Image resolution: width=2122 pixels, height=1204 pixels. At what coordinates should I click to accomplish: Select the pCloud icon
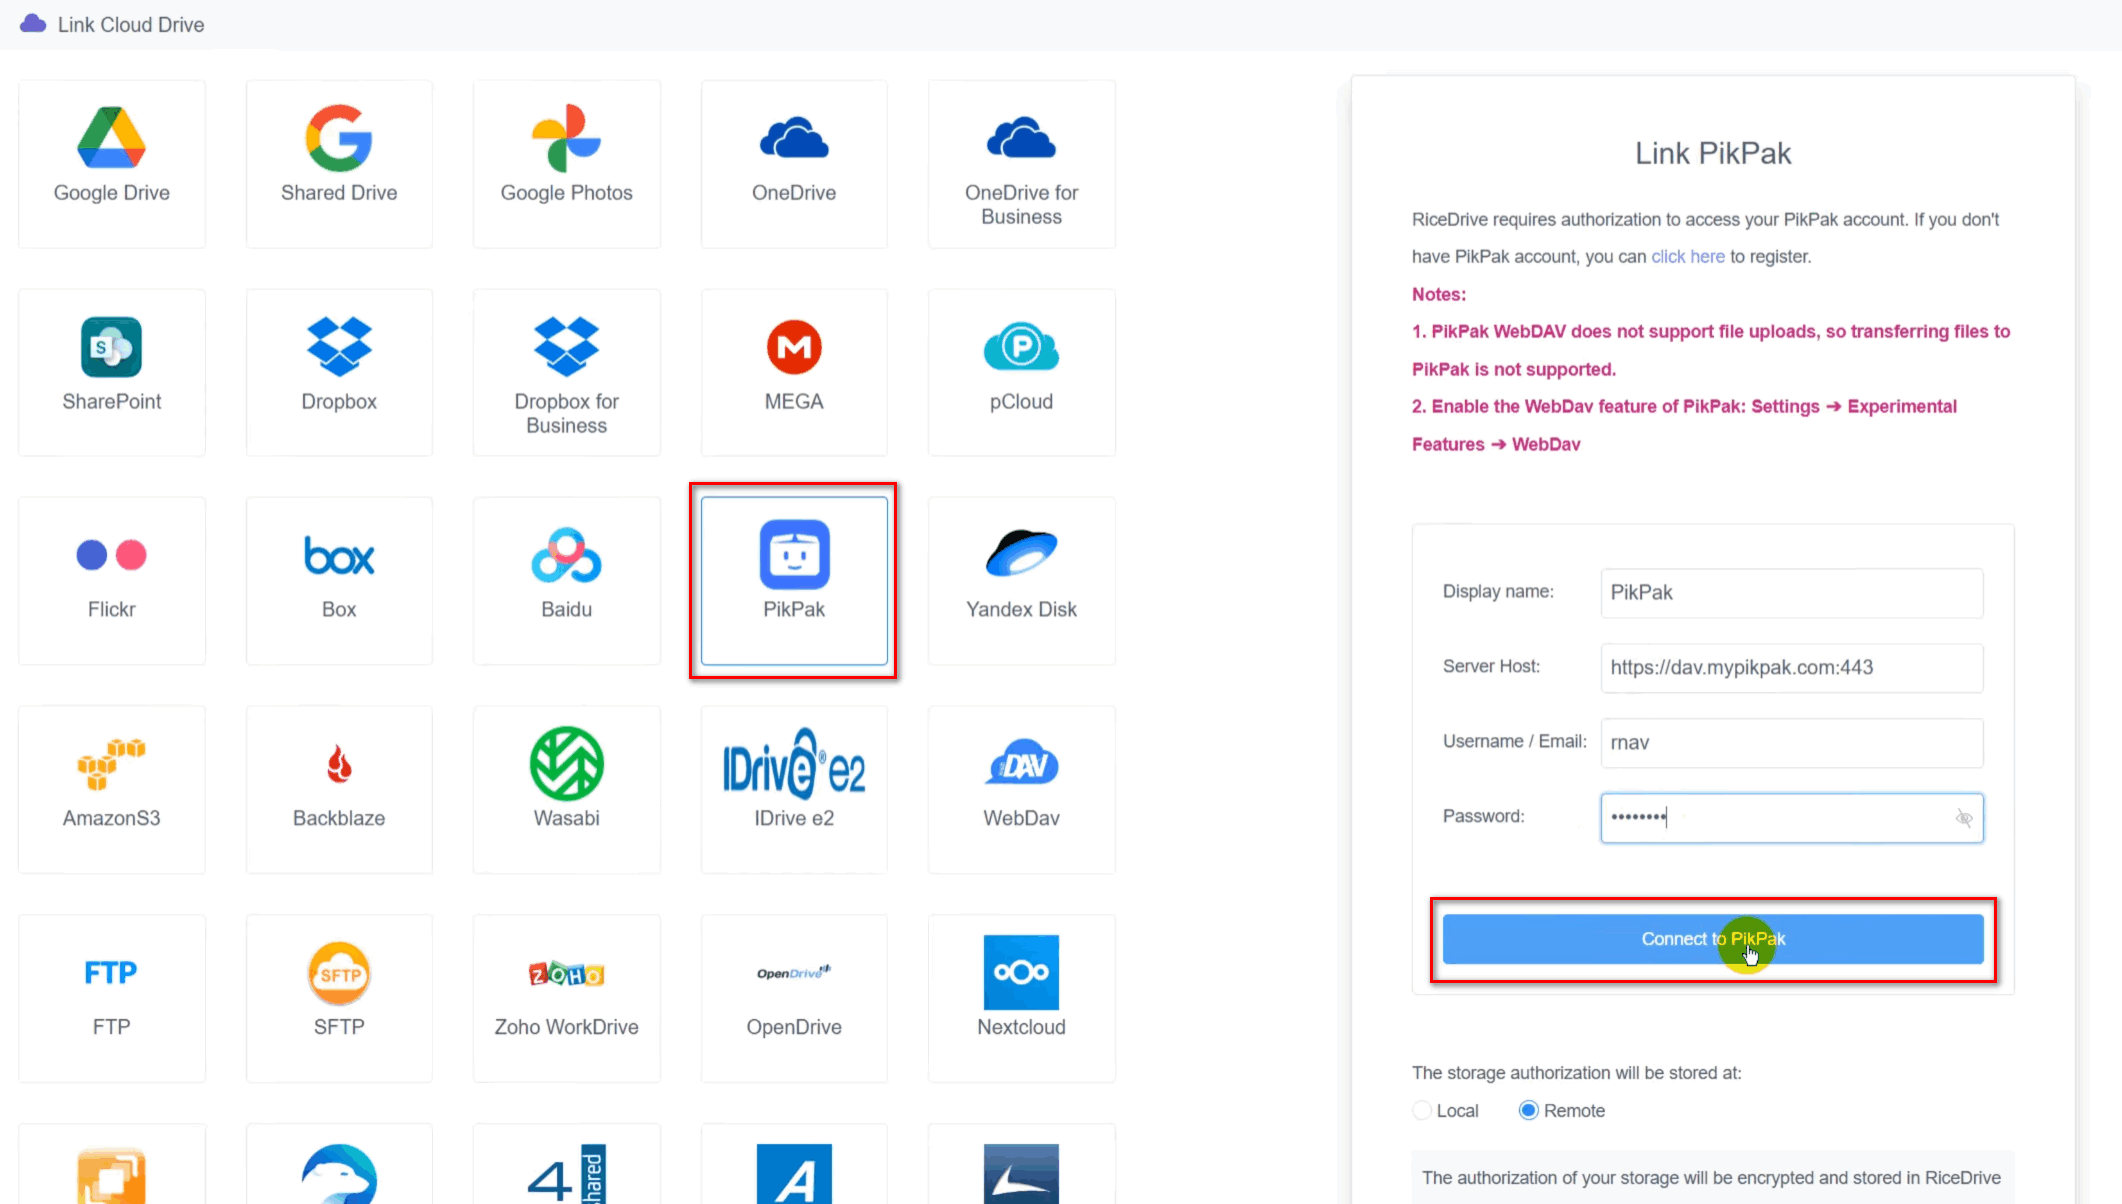point(1021,346)
